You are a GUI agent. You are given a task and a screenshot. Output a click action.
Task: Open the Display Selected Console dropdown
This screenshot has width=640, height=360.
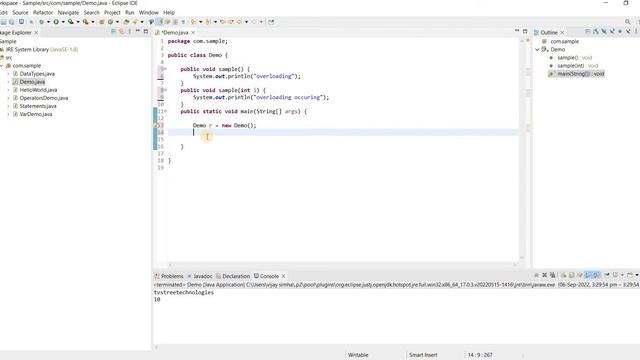[x=622, y=276]
